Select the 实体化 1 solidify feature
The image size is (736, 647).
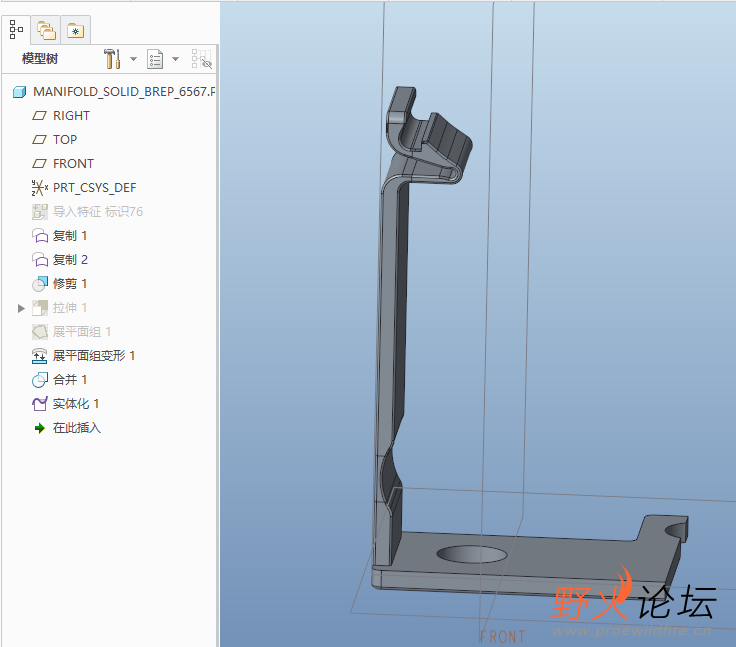[76, 404]
